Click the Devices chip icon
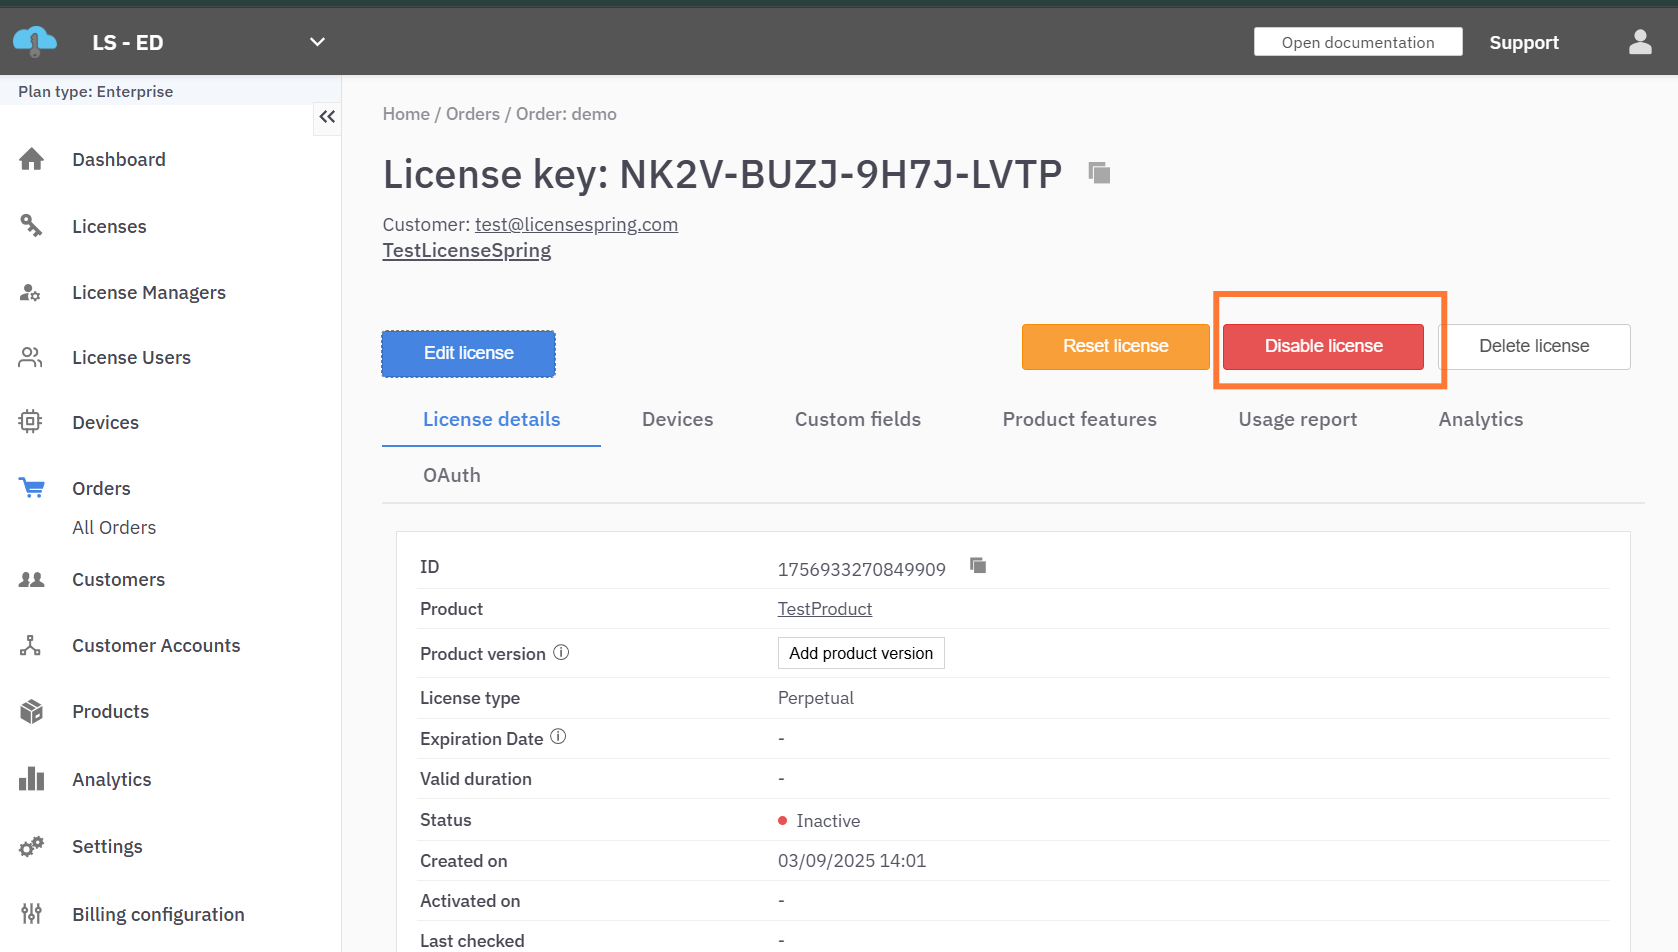1678x952 pixels. point(31,422)
